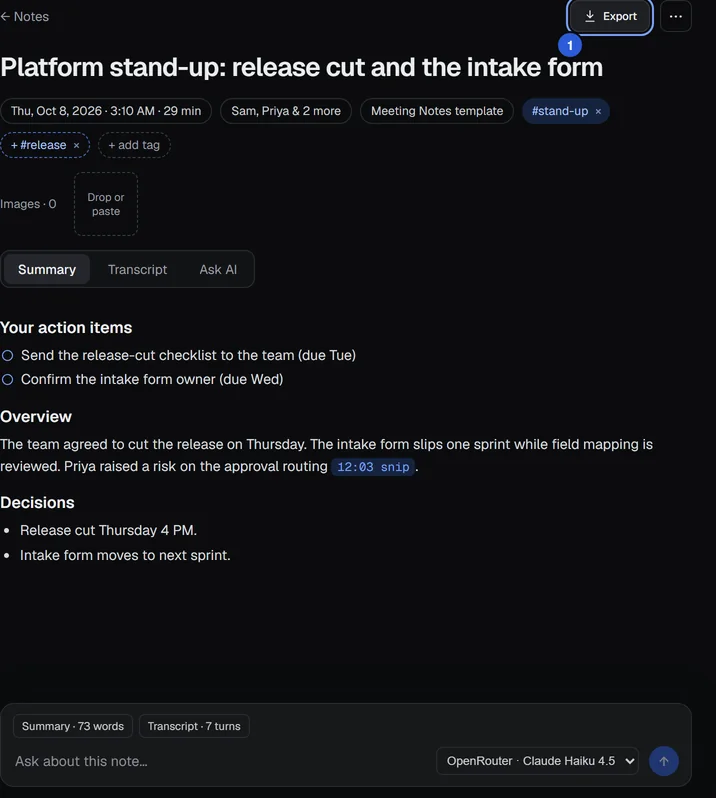Click the Summary 73 words context chip

point(73,726)
